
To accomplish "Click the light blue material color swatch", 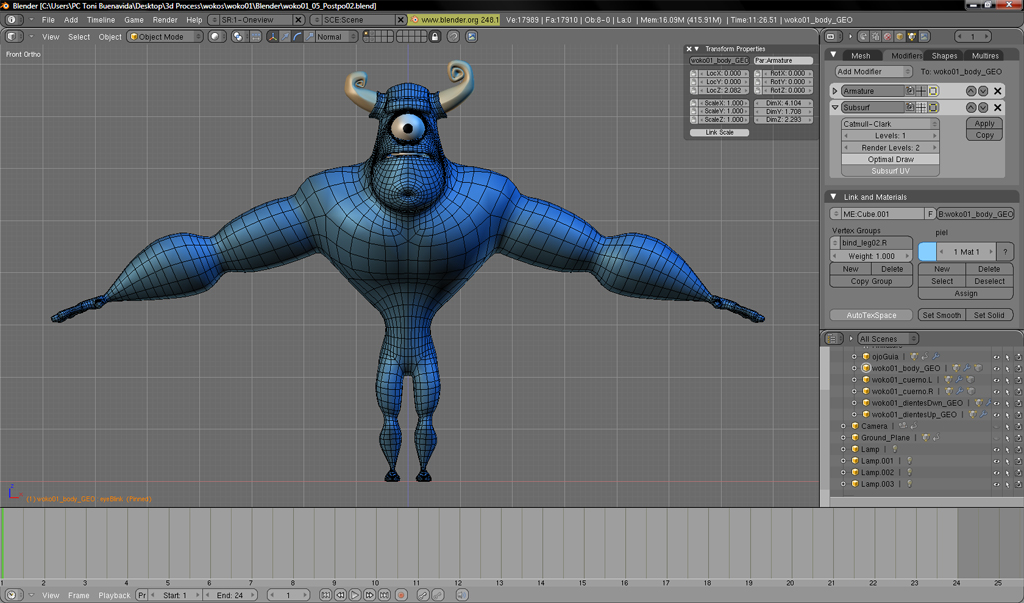I will [x=927, y=252].
